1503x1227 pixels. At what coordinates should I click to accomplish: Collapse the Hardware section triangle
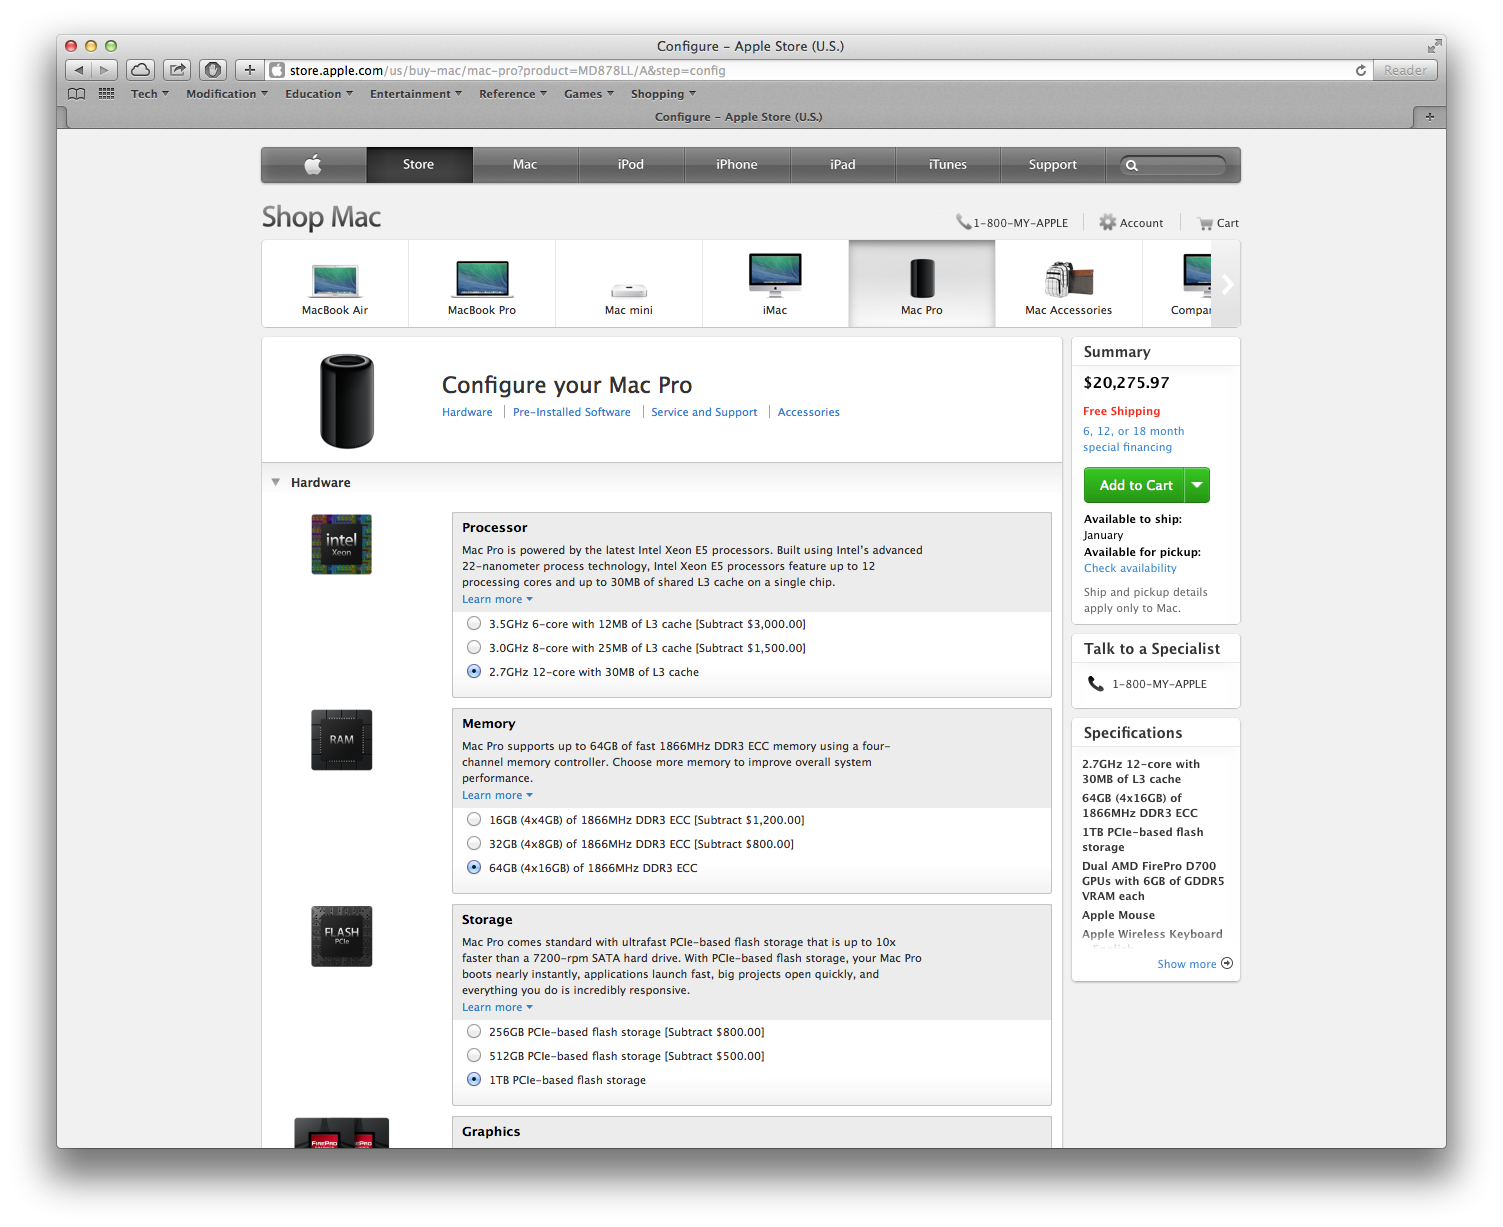(276, 482)
